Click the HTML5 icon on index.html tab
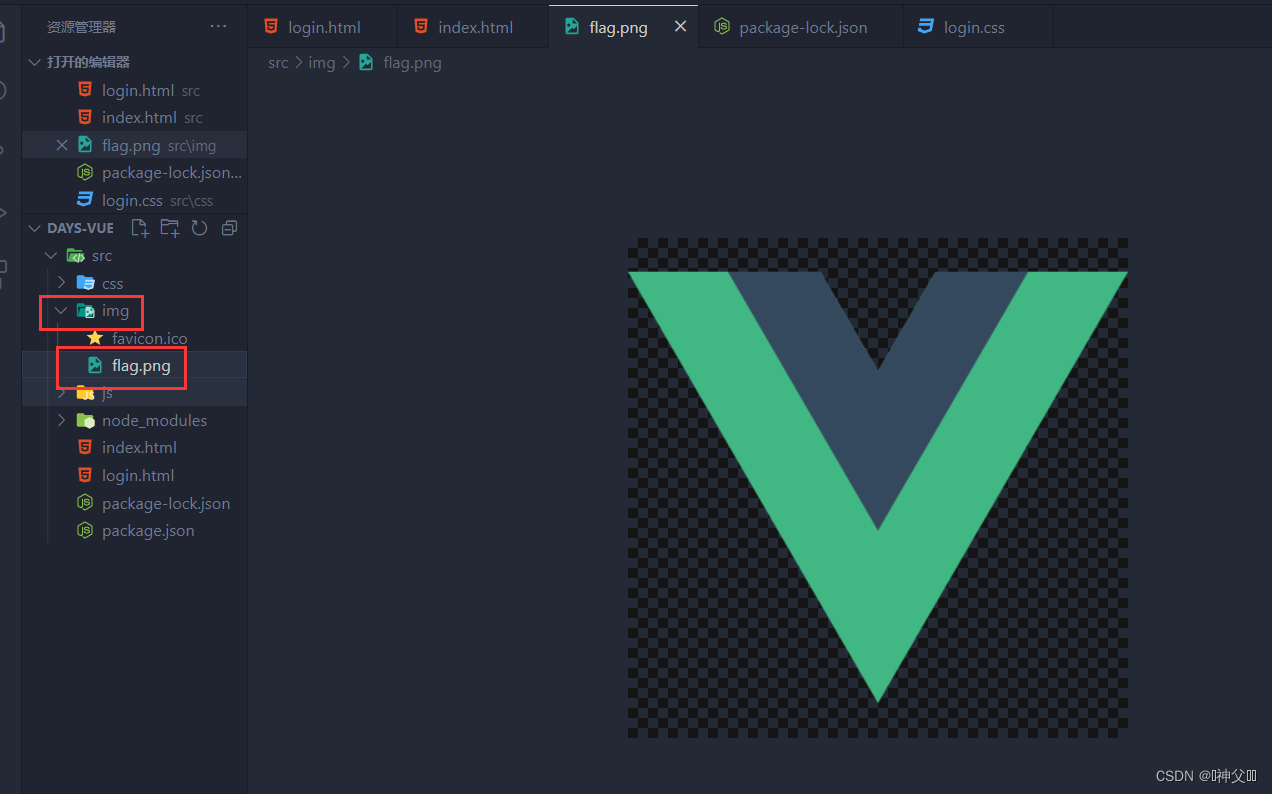The image size is (1272, 794). 421,27
